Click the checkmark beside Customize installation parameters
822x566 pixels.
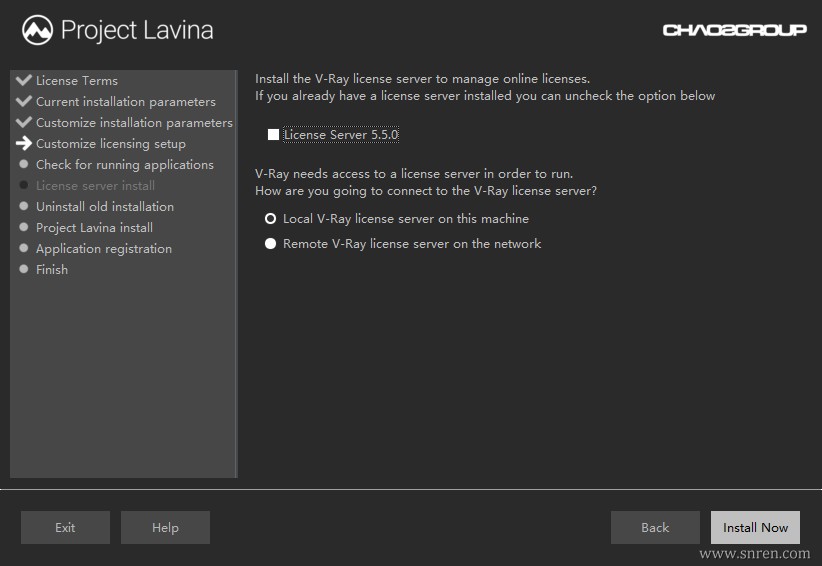(x=24, y=122)
